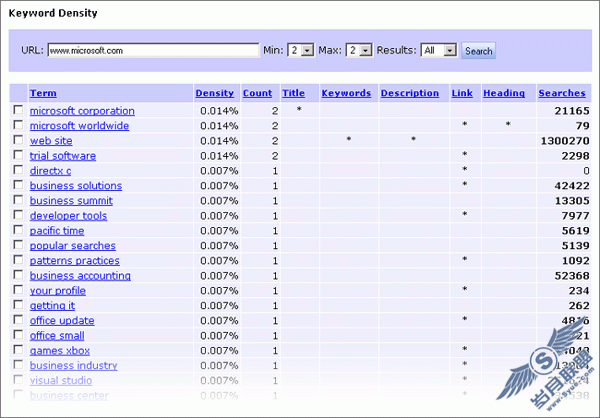Image resolution: width=600 pixels, height=418 pixels.
Task: Click the Keywords column header link
Action: (x=346, y=93)
